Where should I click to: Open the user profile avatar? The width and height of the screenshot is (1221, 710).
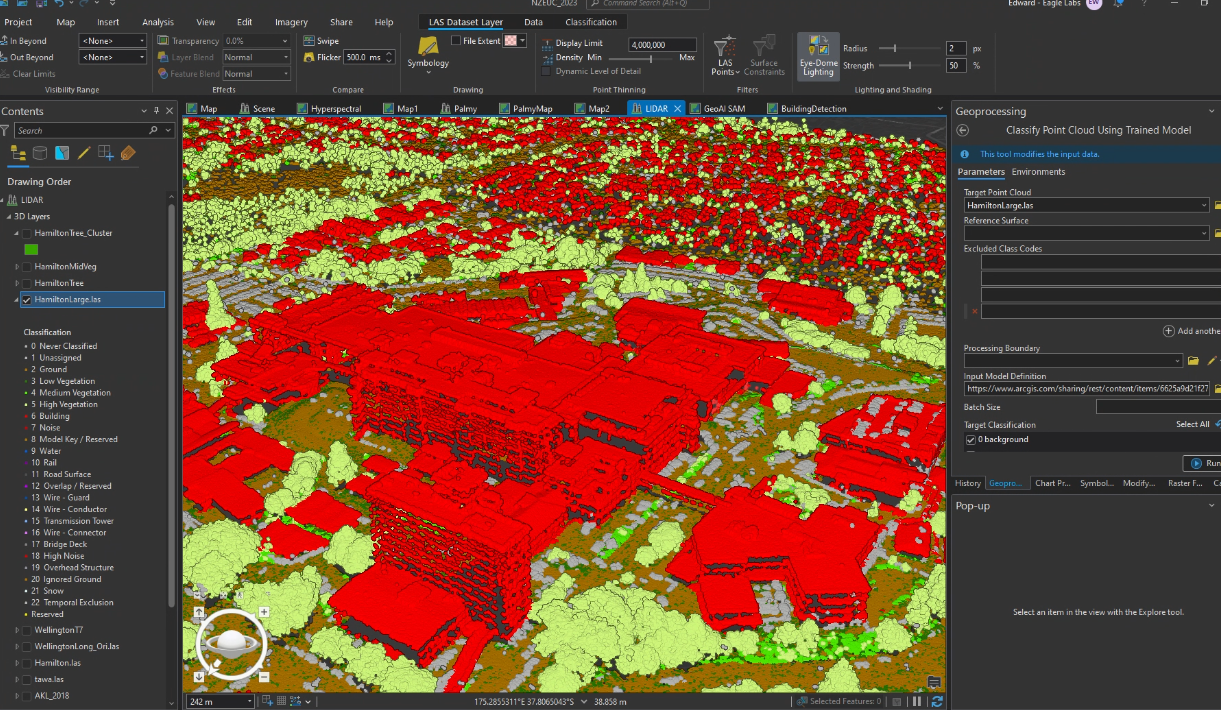tap(1094, 5)
